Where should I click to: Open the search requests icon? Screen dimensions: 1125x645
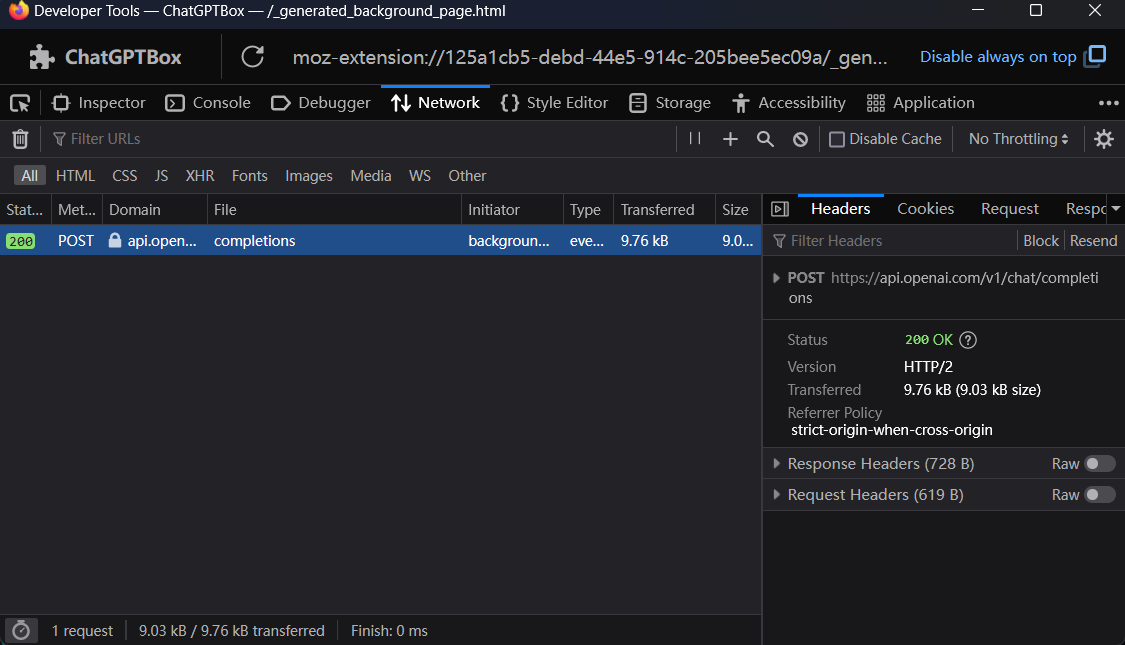(x=765, y=139)
